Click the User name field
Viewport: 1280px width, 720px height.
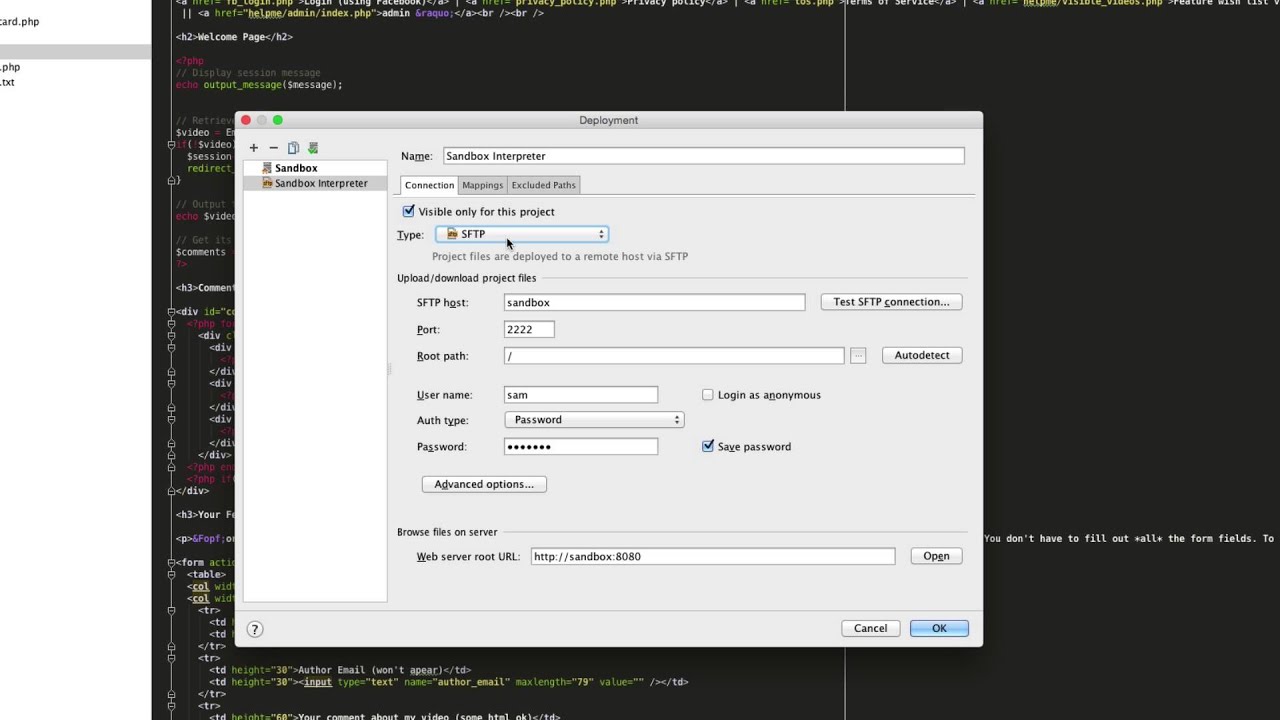coord(581,395)
